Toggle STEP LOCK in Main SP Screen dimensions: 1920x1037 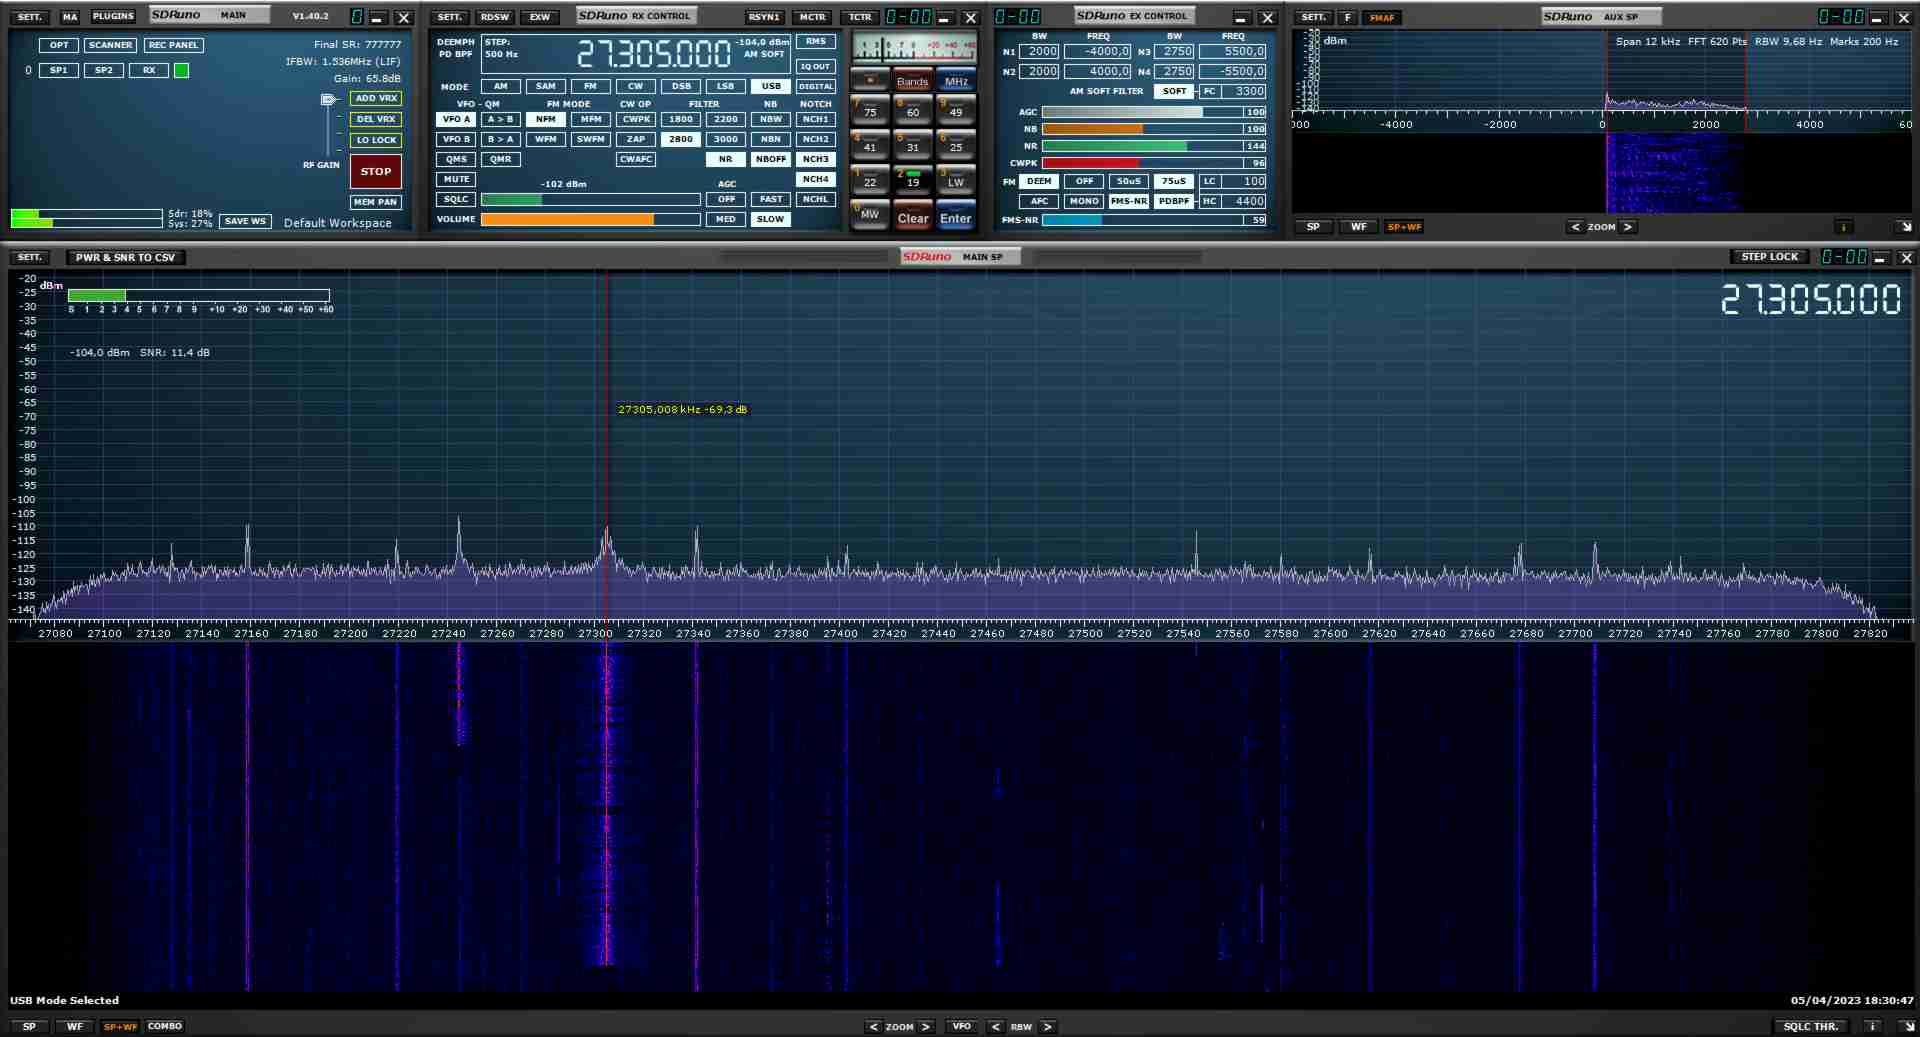click(x=1769, y=257)
